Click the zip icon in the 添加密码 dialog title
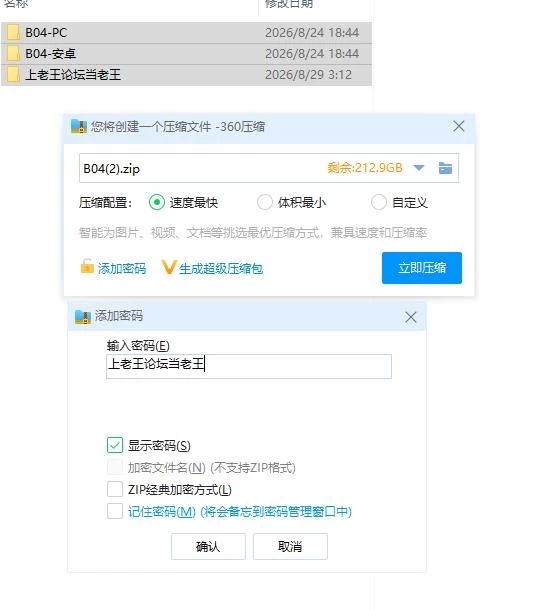Screen dimensions: 554x610 click(83, 317)
